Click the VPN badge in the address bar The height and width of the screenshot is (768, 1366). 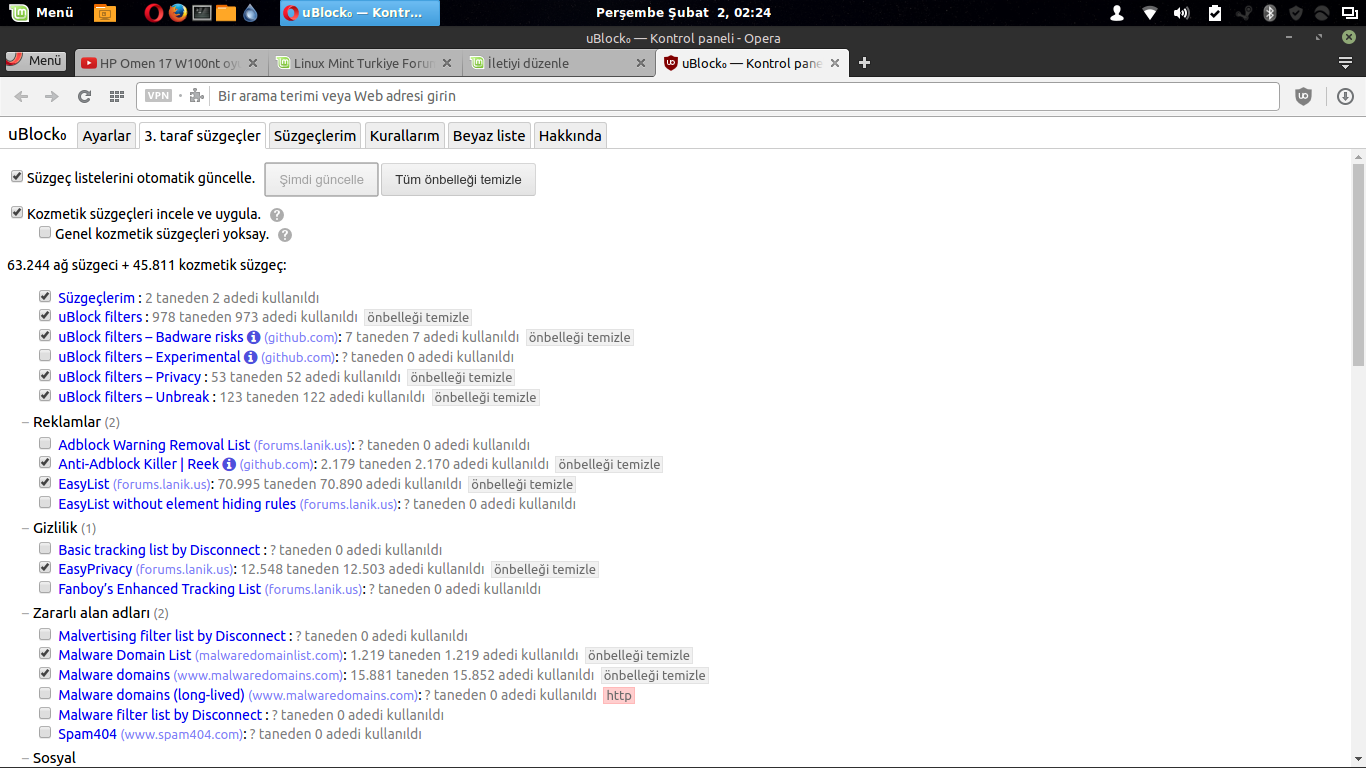point(158,96)
